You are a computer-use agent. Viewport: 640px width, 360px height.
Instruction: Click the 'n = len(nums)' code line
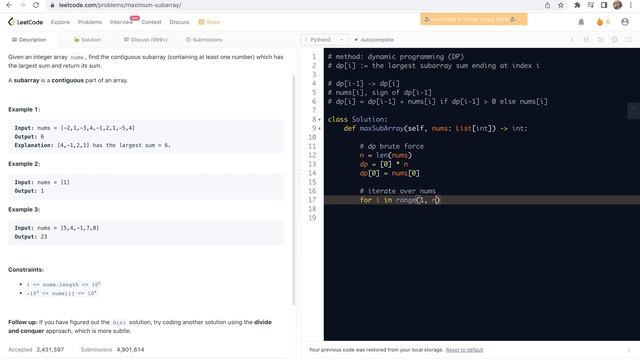(x=386, y=156)
